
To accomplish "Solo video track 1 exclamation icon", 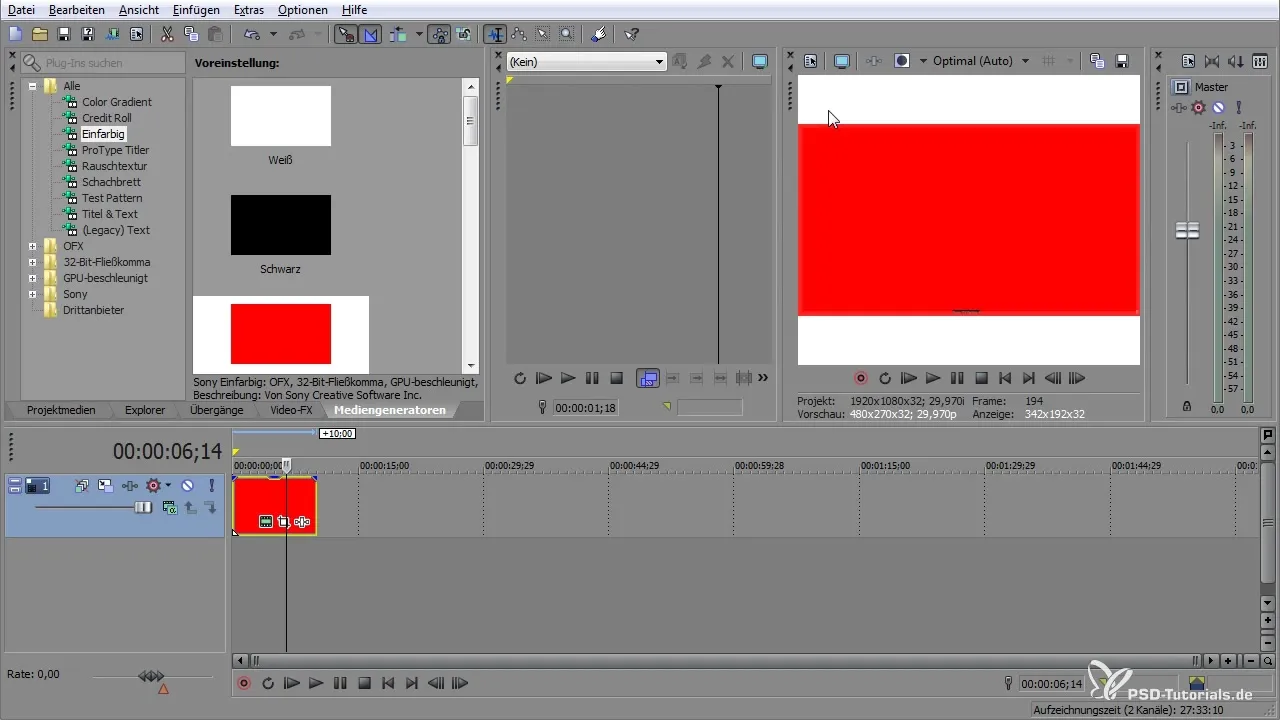I will coord(212,486).
